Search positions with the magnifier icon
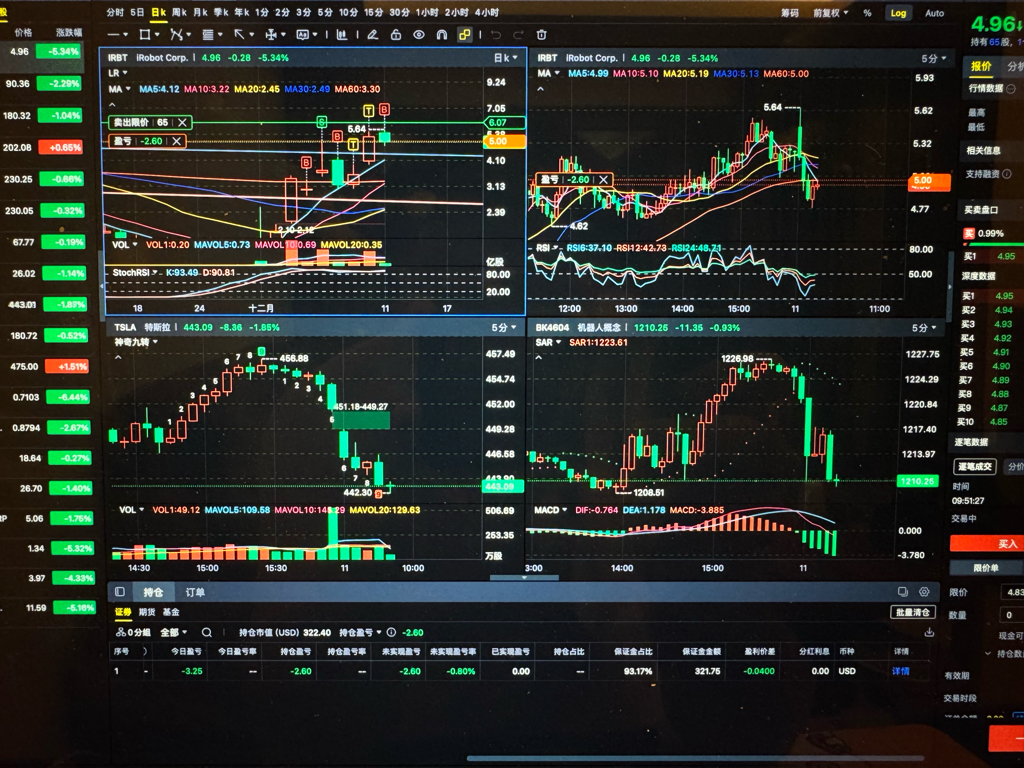 coord(206,632)
